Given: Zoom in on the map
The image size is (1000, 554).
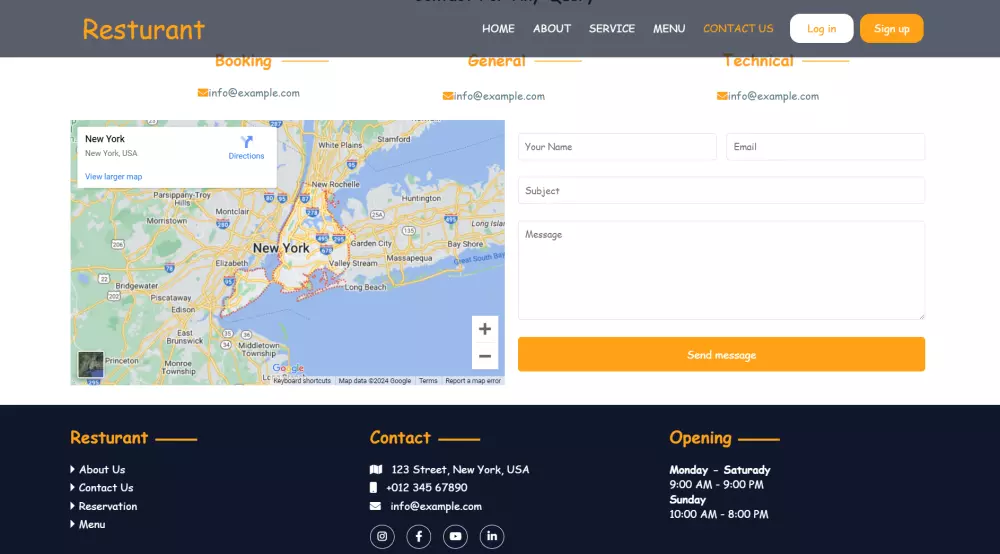Looking at the screenshot, I should (x=485, y=329).
